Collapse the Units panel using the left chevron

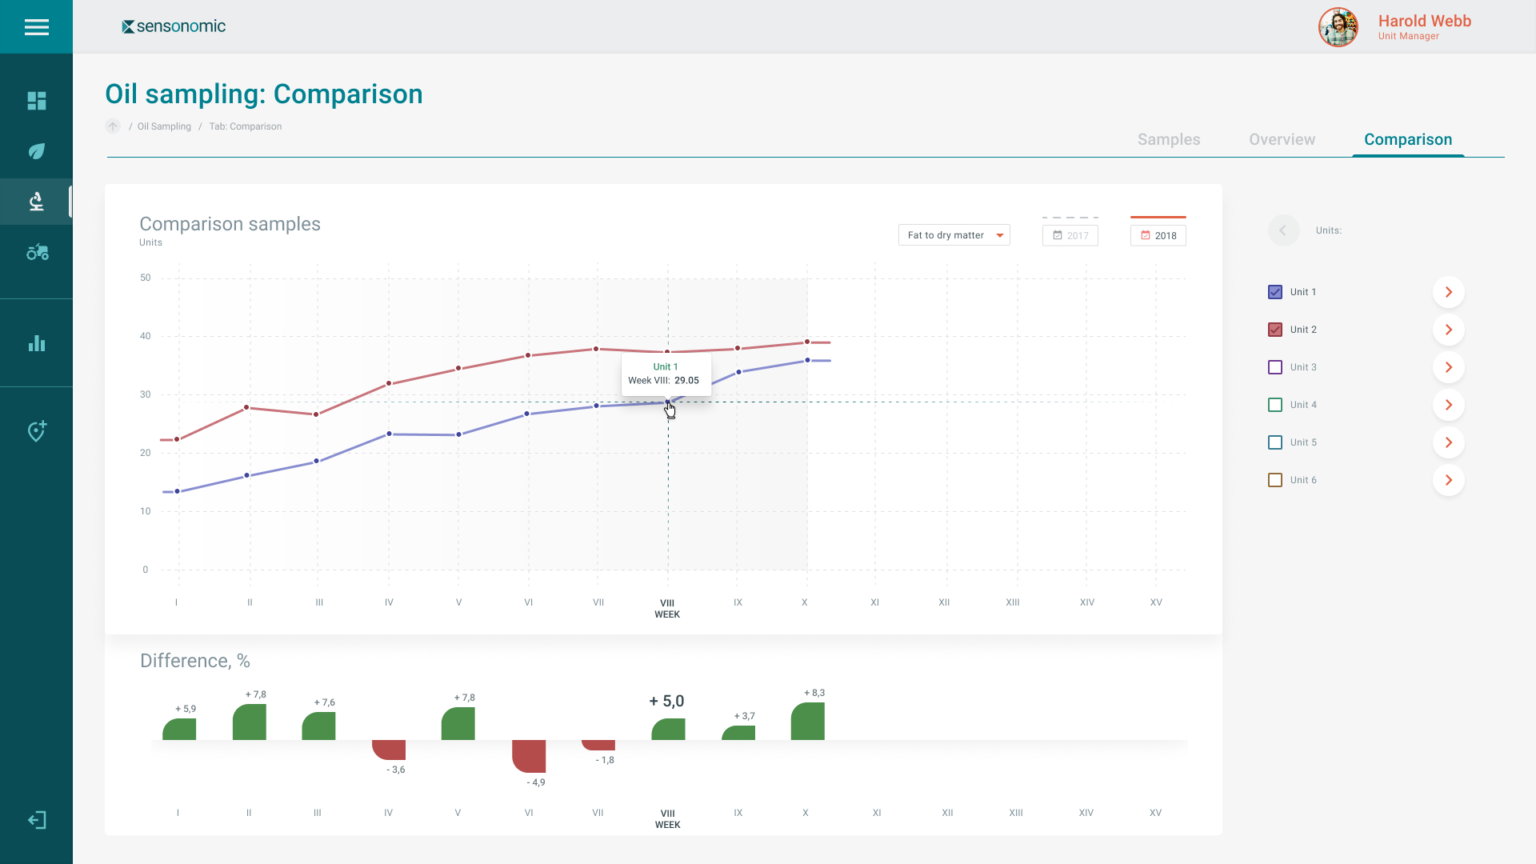(1284, 230)
